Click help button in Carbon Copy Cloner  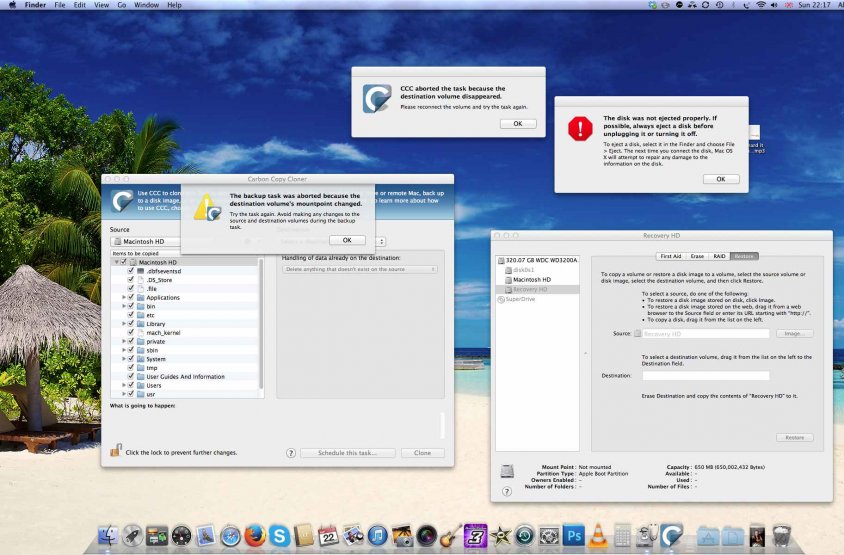pos(291,453)
